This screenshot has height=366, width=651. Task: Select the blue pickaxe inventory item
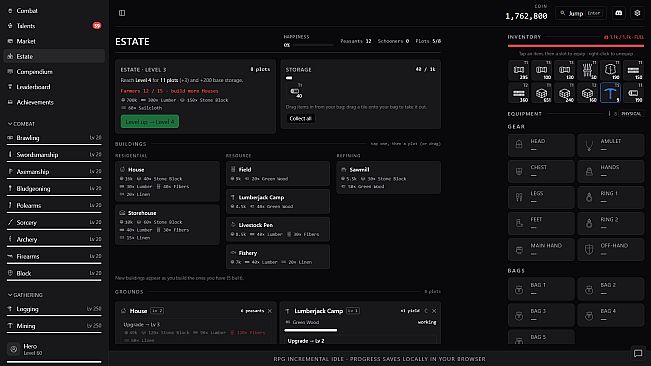pyautogui.click(x=610, y=93)
